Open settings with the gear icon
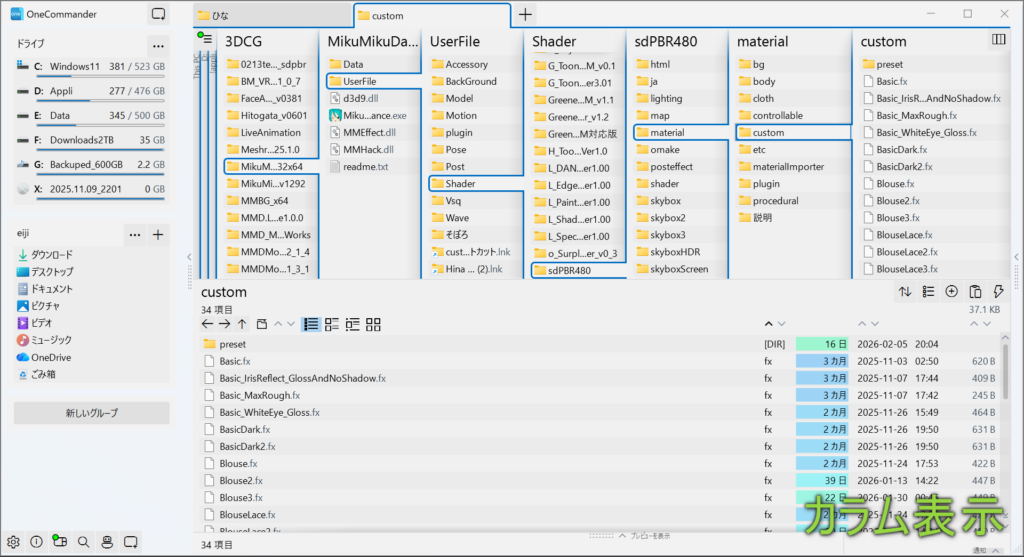Image resolution: width=1024 pixels, height=557 pixels. coord(14,542)
